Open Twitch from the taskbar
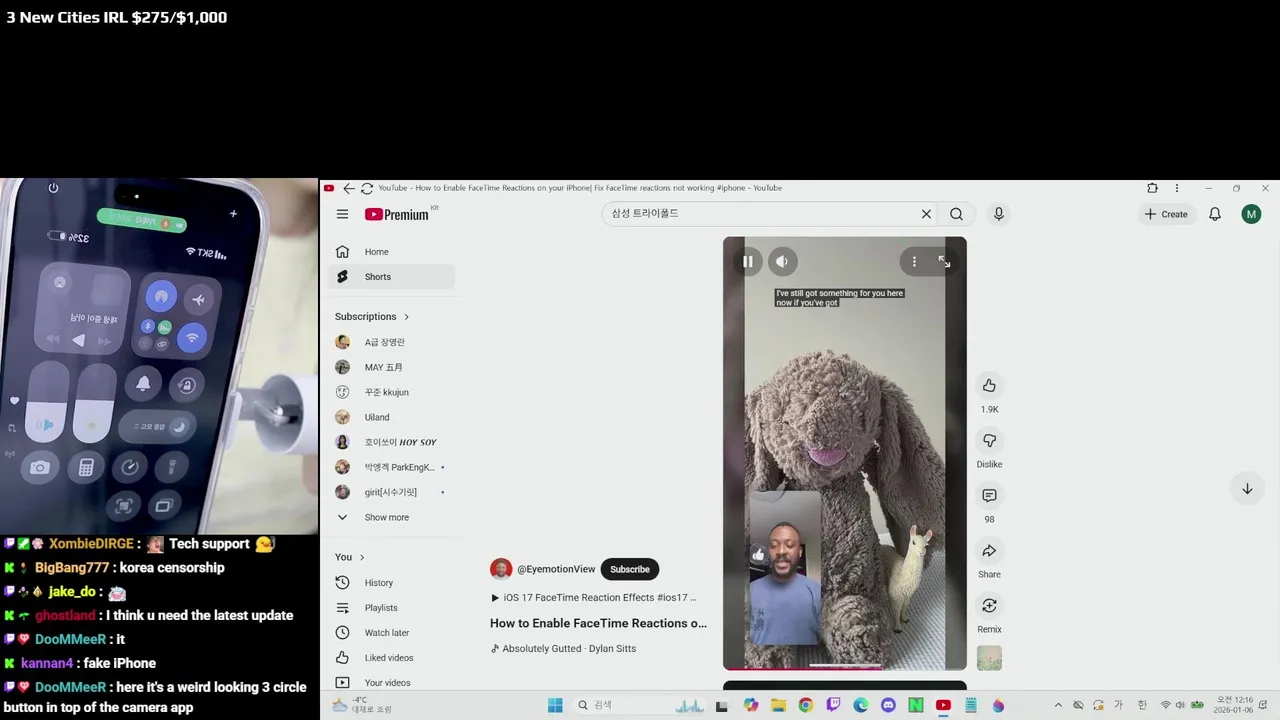 tap(833, 705)
